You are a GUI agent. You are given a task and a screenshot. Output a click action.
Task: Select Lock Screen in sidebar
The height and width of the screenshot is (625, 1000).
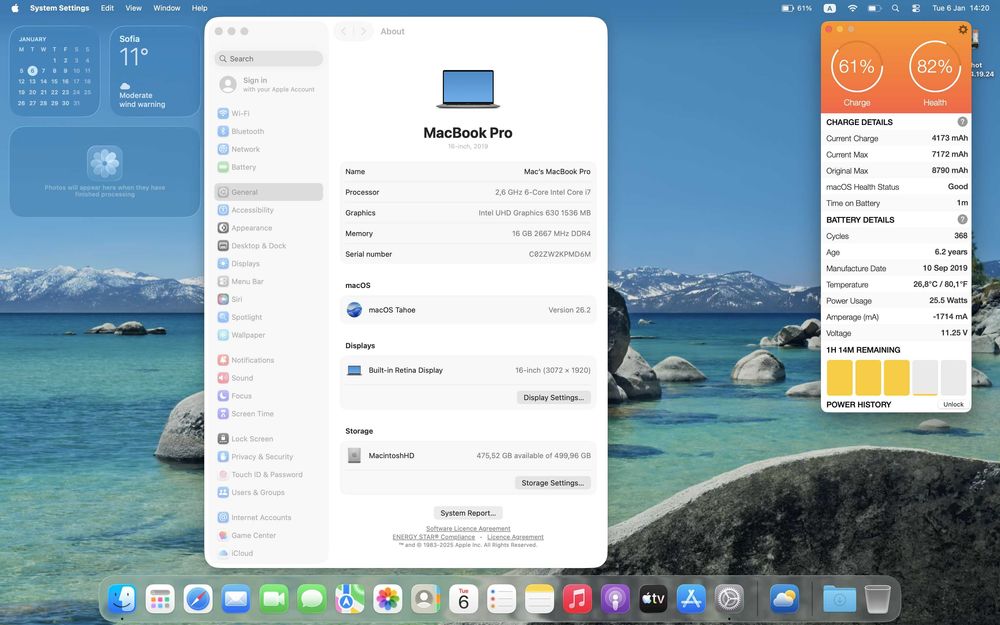point(268,439)
